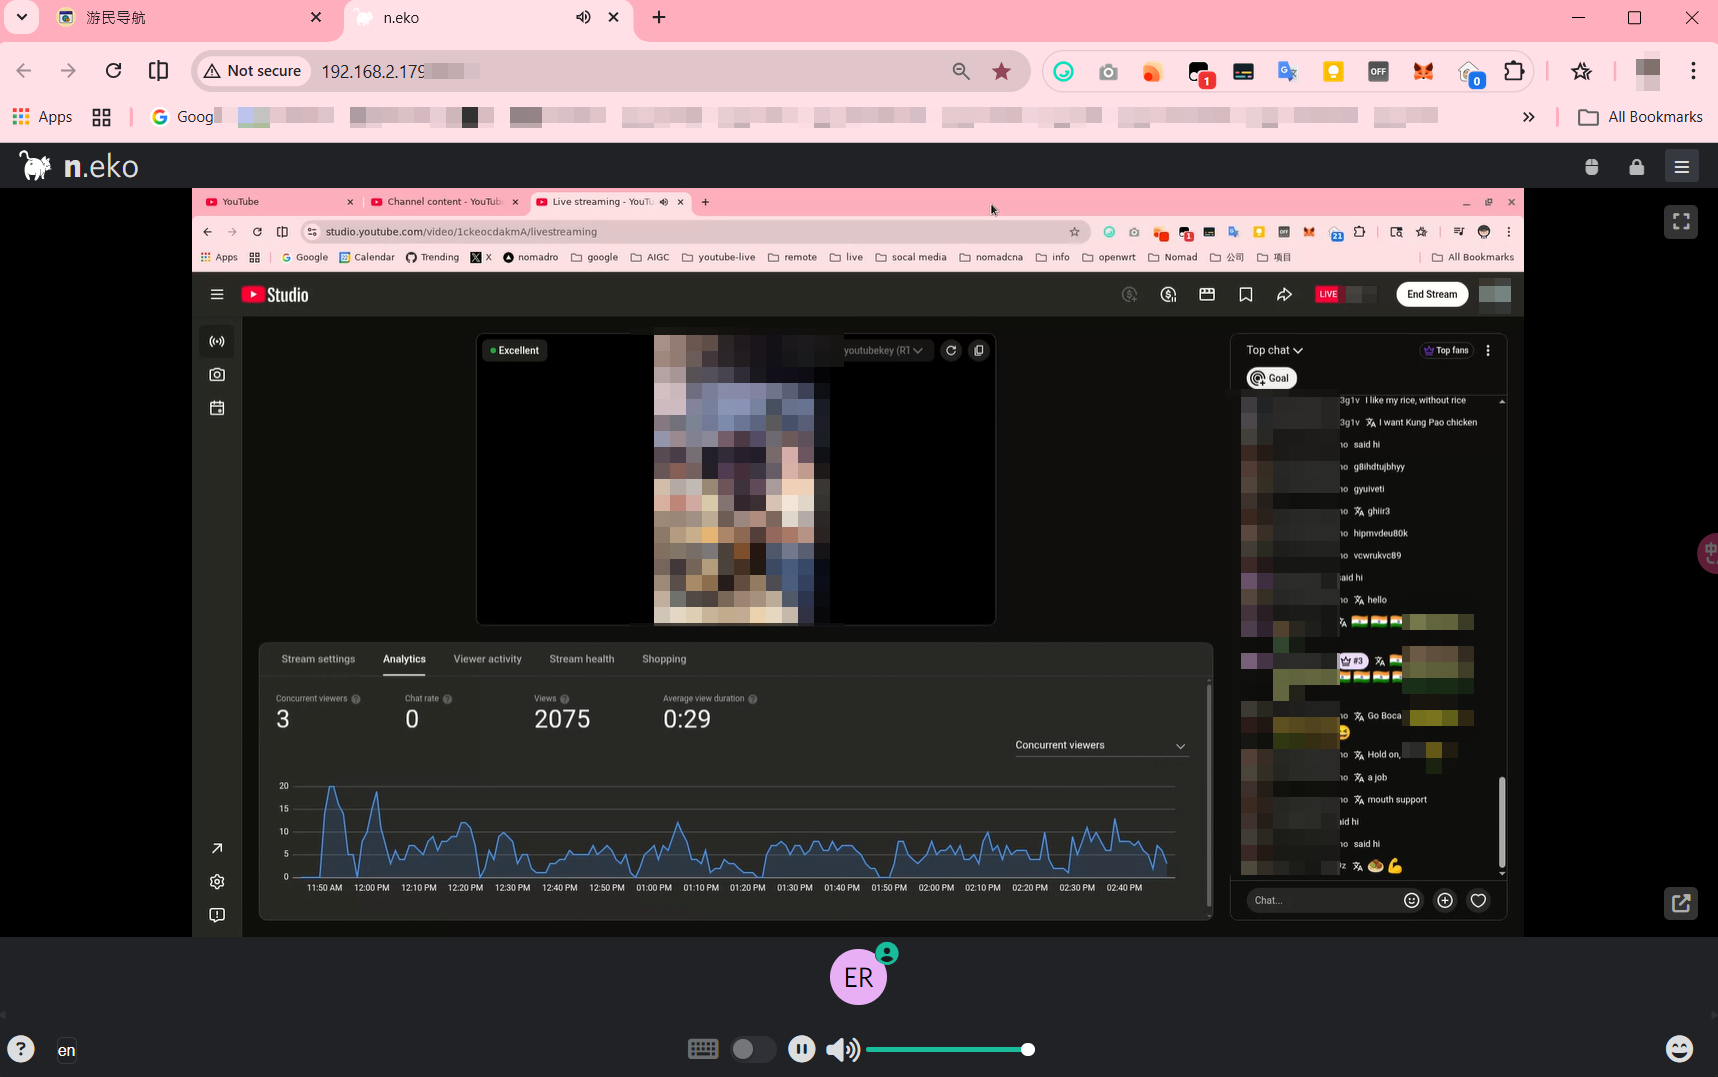
Task: Open the emoji reaction icon at bottom right
Action: (1679, 1048)
